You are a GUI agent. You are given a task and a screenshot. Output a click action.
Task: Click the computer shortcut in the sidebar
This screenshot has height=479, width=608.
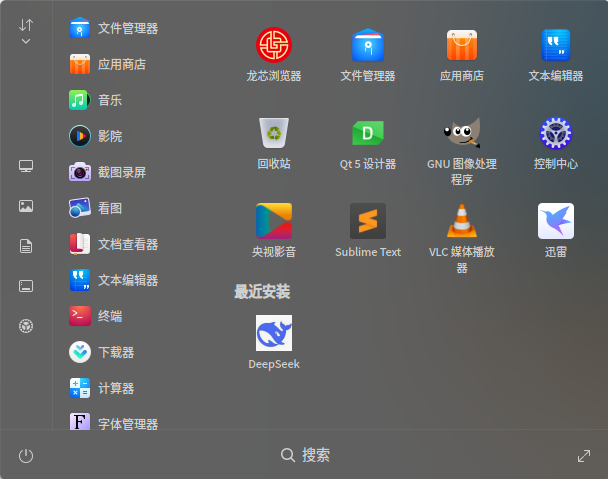tap(26, 166)
